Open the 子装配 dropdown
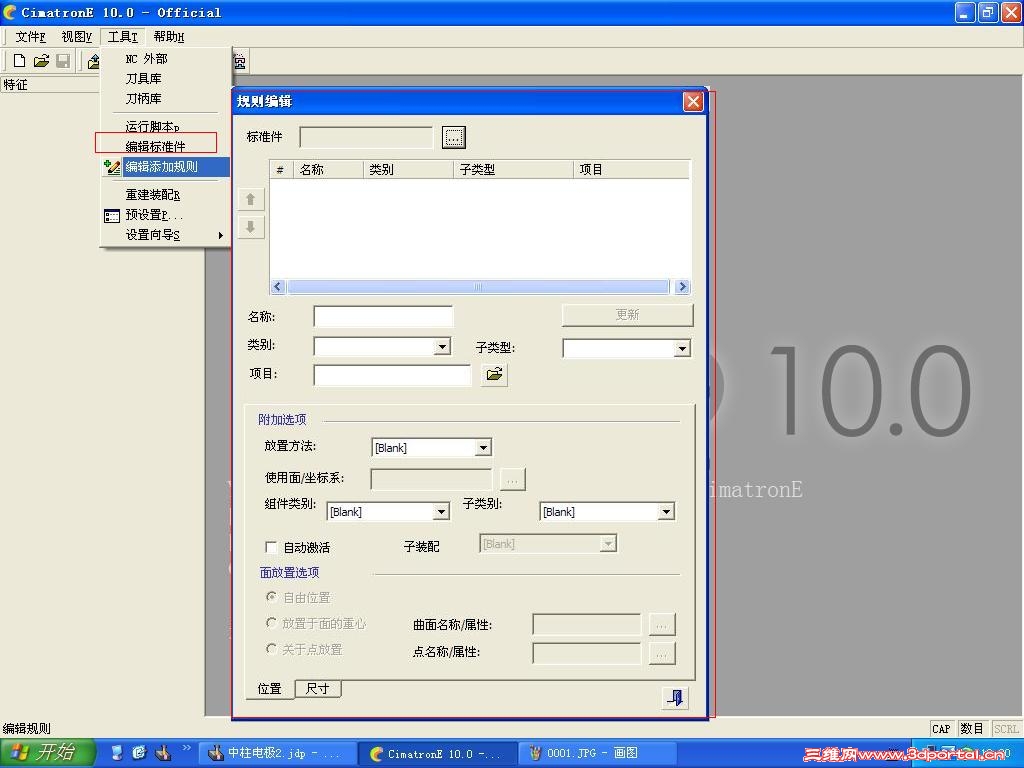This screenshot has height=768, width=1024. coord(608,544)
